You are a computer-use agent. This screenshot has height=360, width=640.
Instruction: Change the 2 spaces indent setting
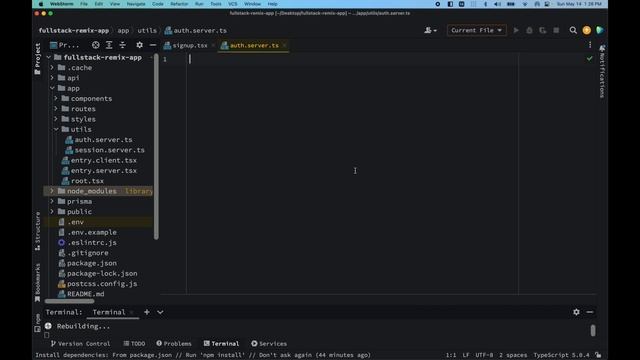coord(513,355)
